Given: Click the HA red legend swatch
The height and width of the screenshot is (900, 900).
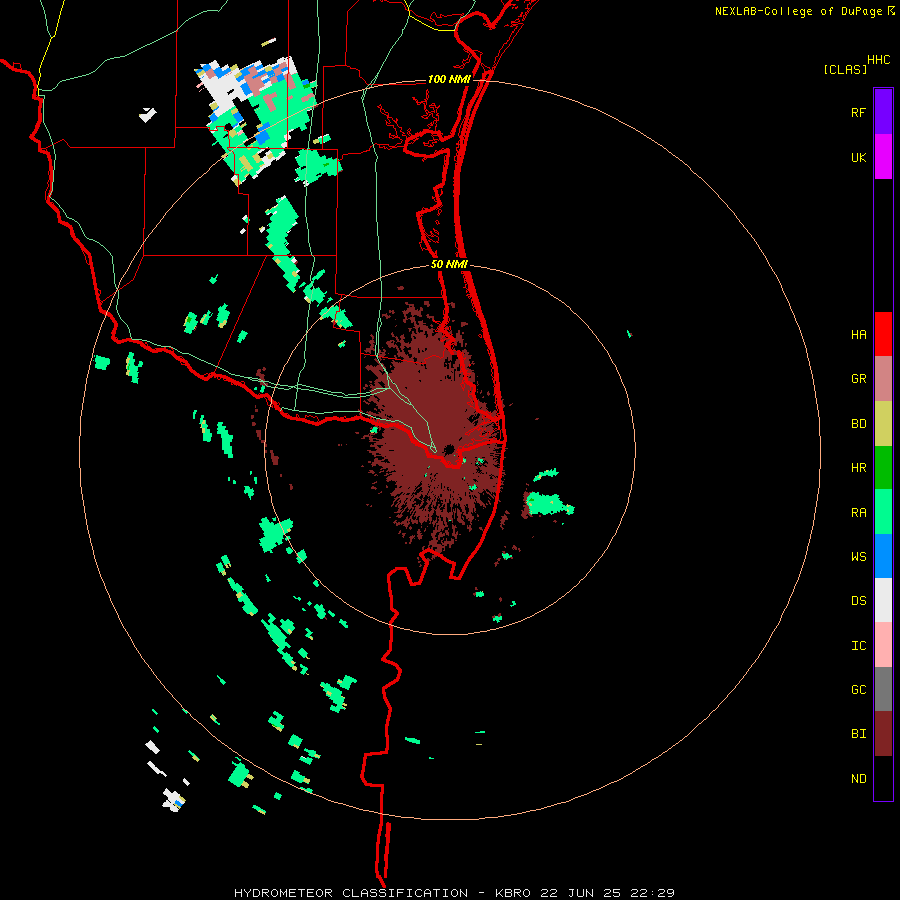Looking at the screenshot, I should [883, 334].
